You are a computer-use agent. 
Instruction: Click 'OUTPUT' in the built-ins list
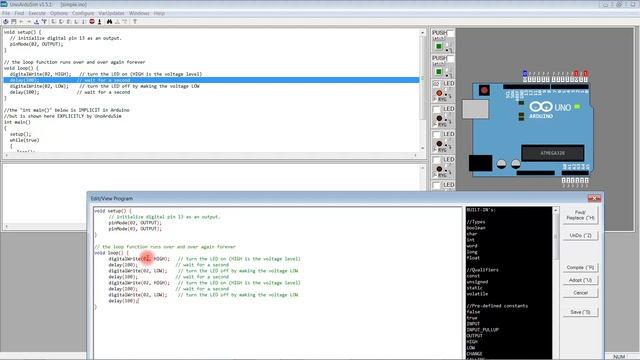(475, 336)
